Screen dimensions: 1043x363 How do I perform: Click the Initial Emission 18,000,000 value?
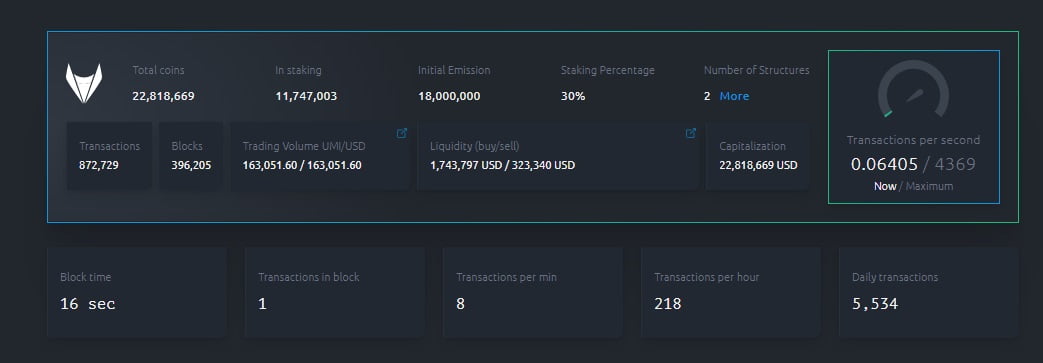tap(450, 96)
